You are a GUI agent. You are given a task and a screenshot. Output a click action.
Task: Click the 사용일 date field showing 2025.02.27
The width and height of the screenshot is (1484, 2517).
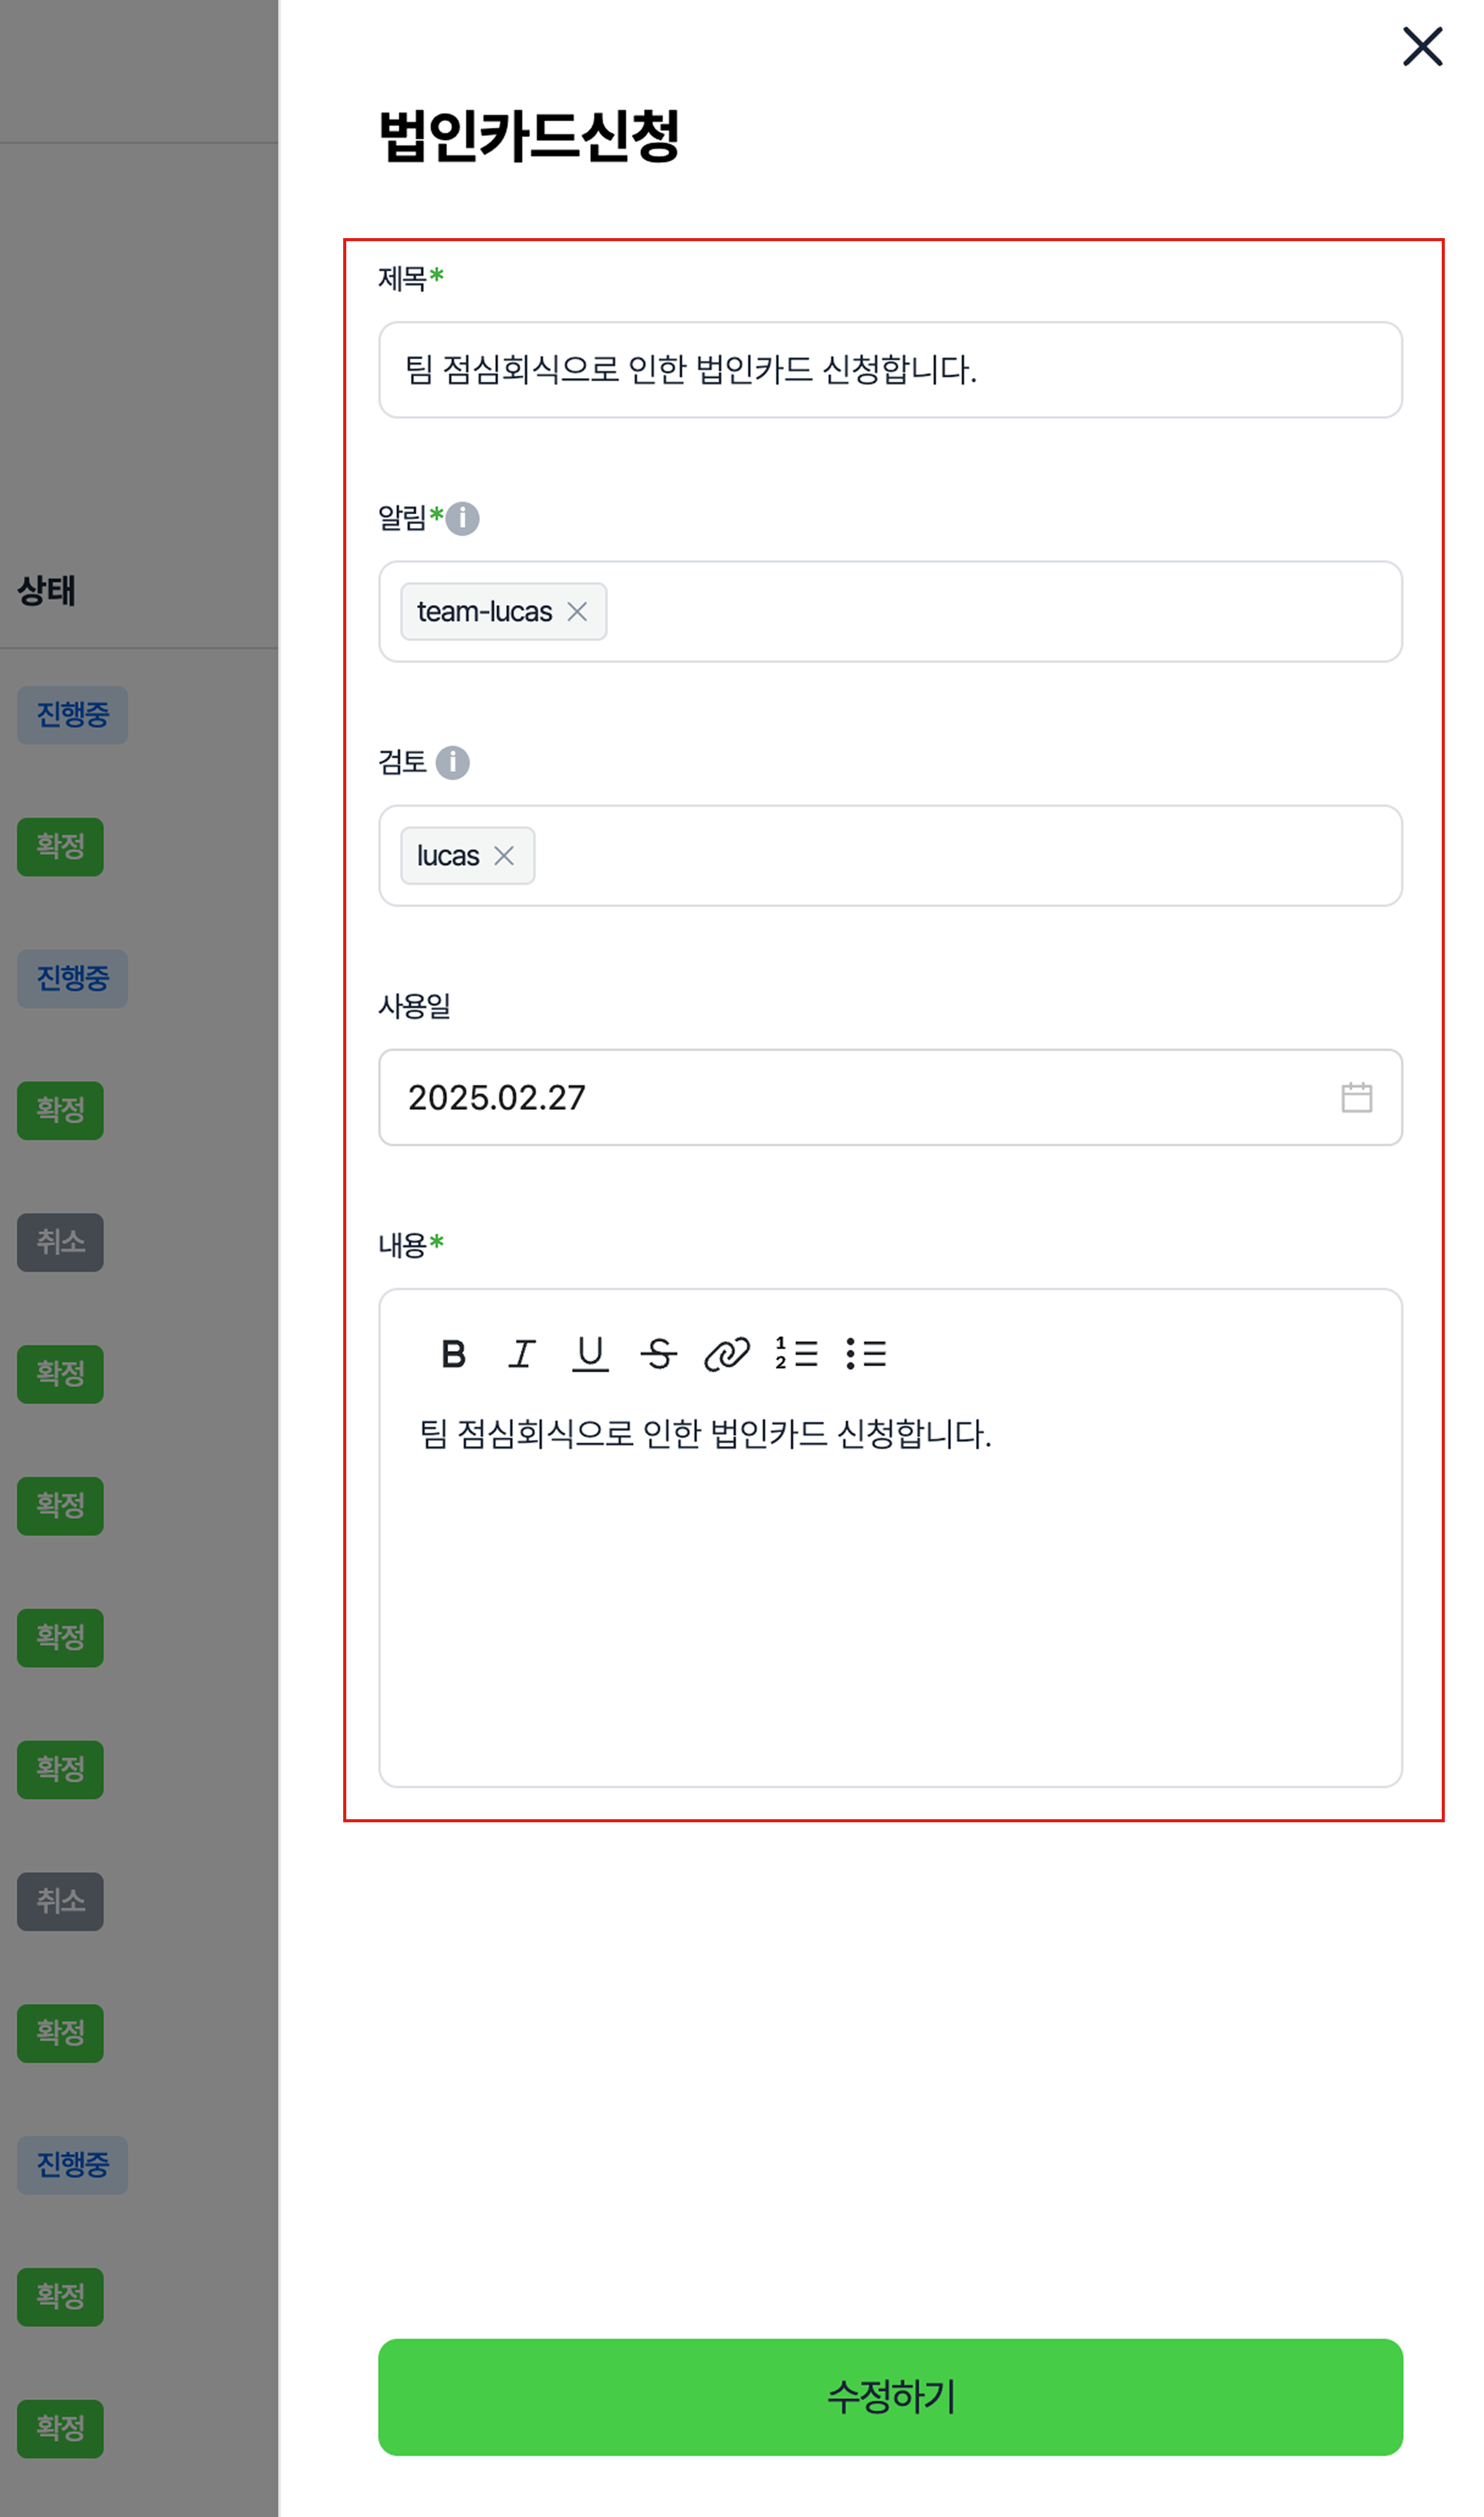point(800,1097)
